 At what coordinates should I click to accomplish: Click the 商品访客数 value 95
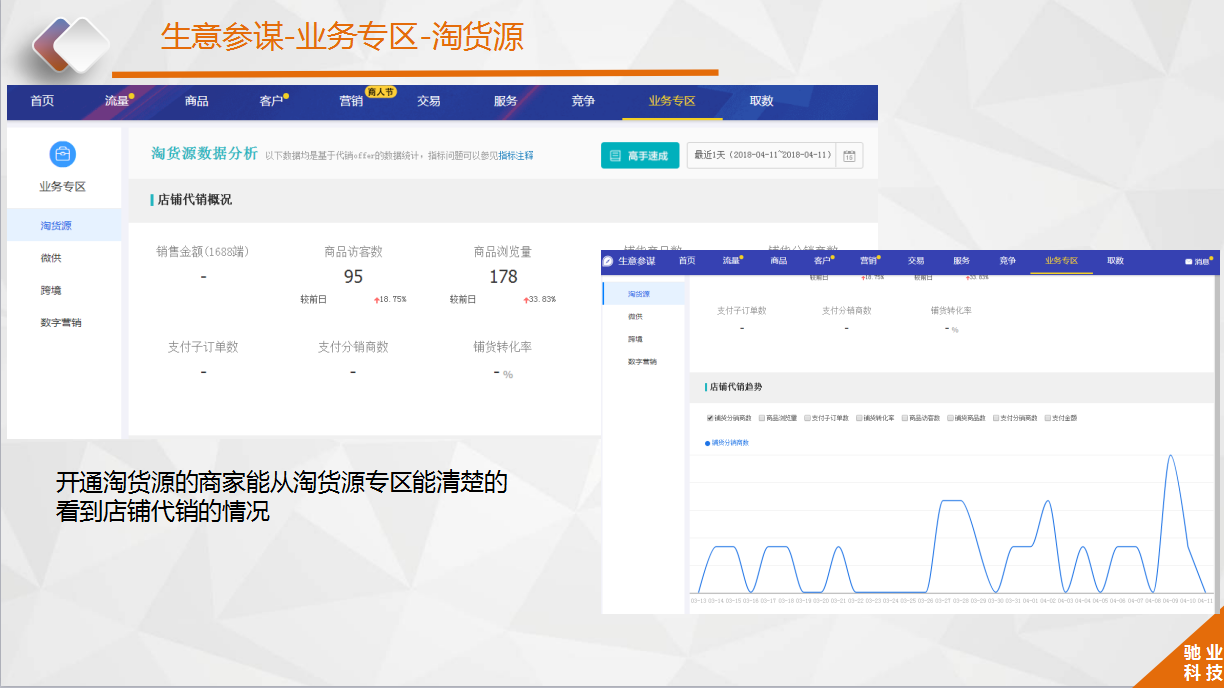(353, 277)
